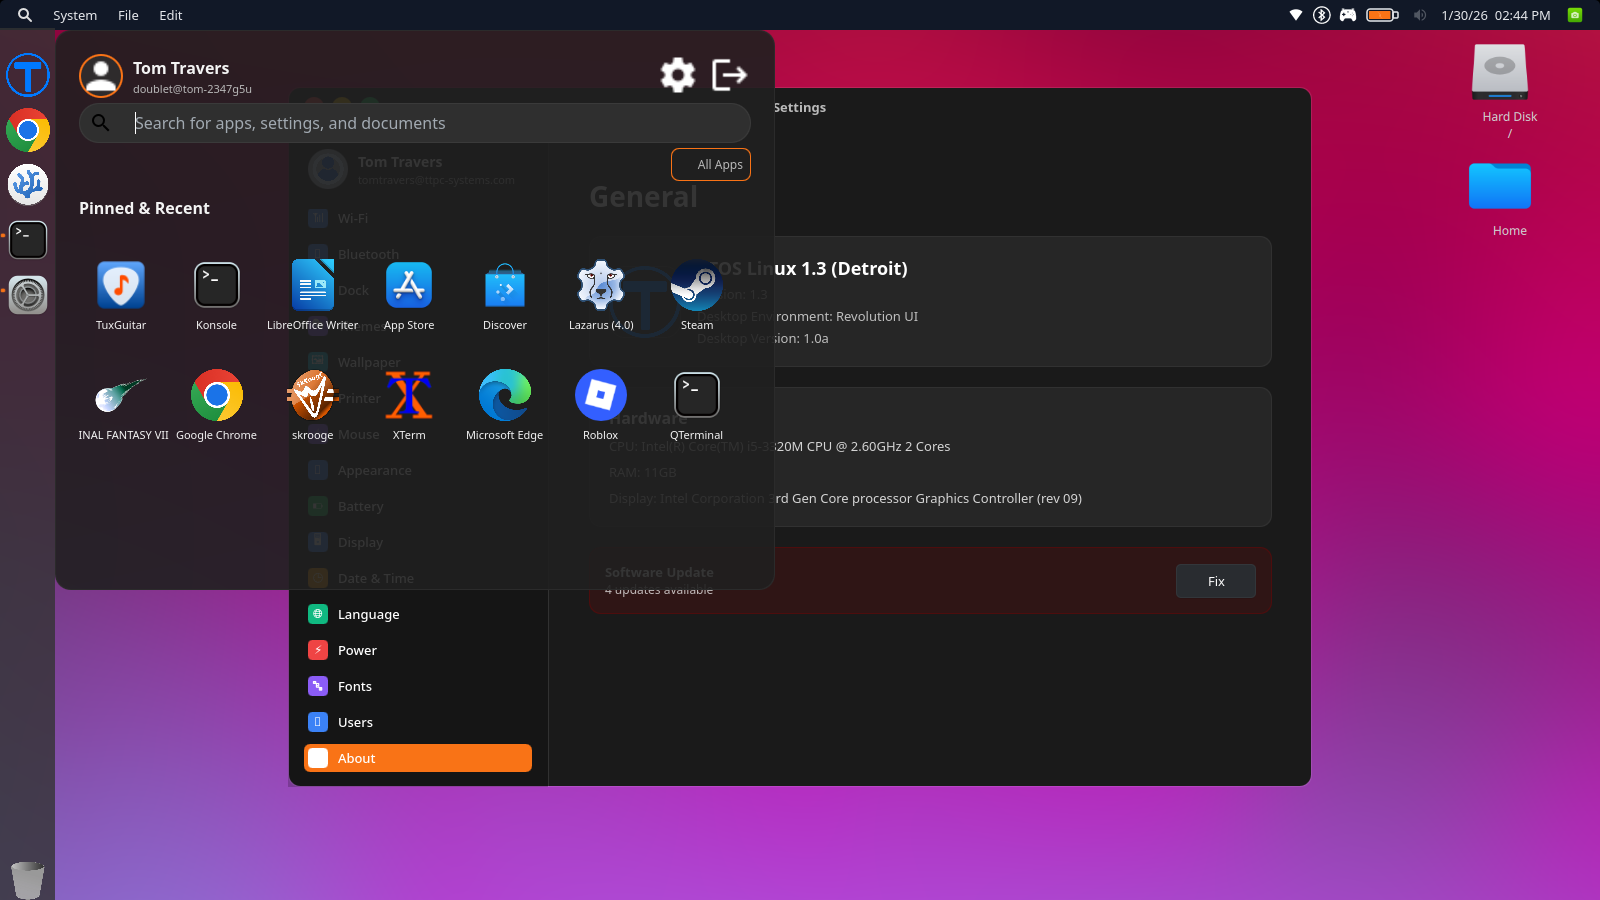The width and height of the screenshot is (1600, 900).
Task: Launch Microsoft Edge from pinned apps
Action: click(x=505, y=396)
